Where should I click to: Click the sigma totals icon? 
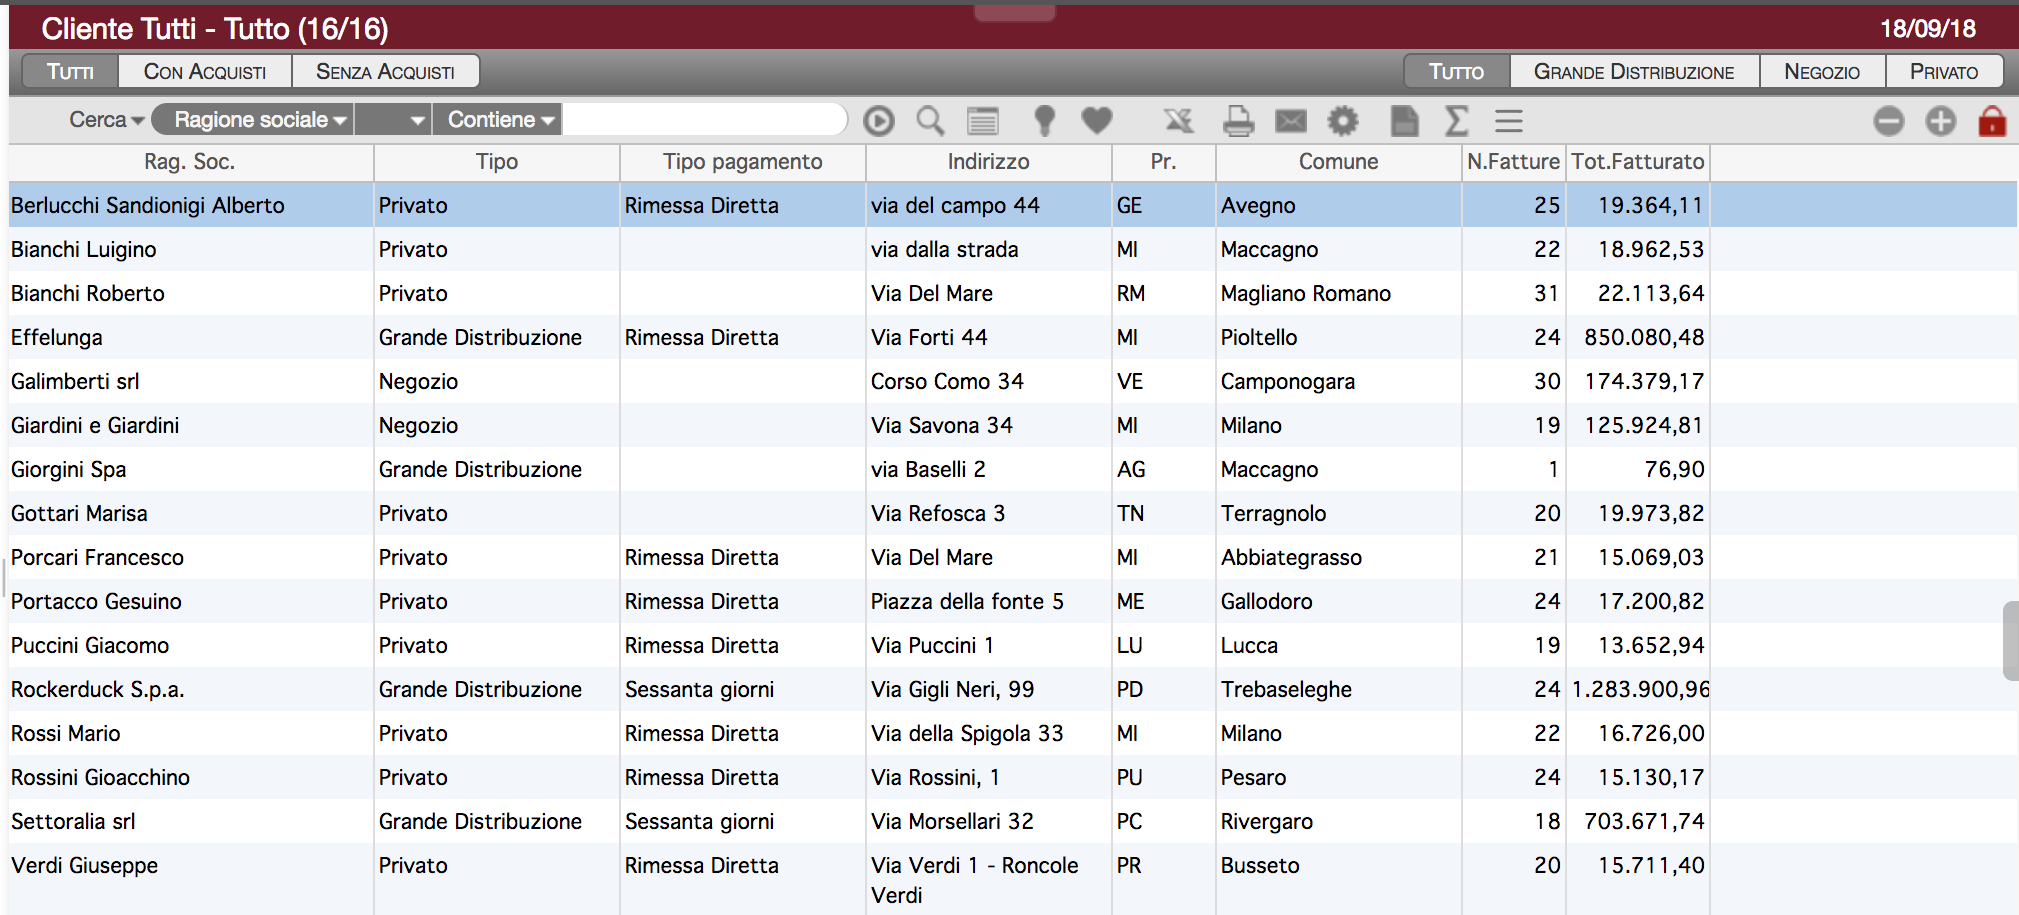tap(1457, 121)
